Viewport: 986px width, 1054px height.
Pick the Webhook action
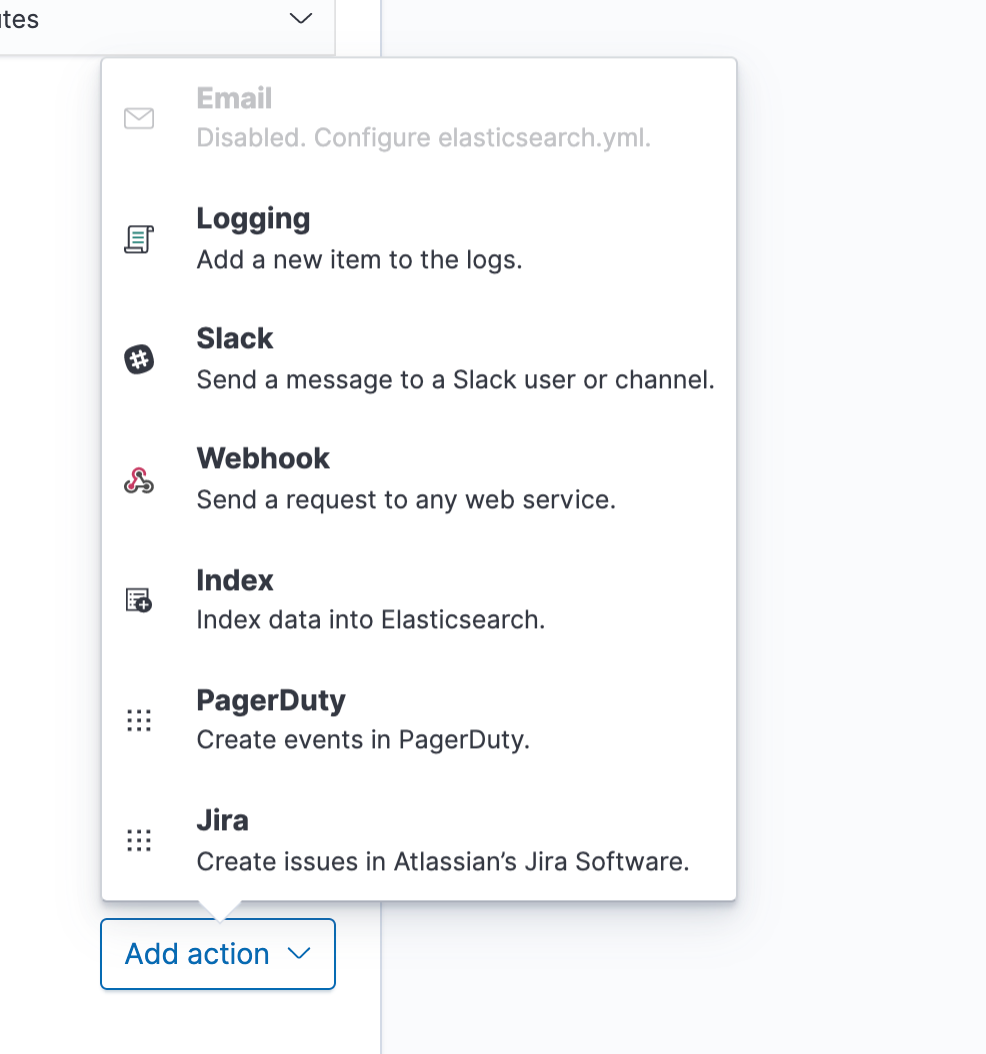coord(419,480)
